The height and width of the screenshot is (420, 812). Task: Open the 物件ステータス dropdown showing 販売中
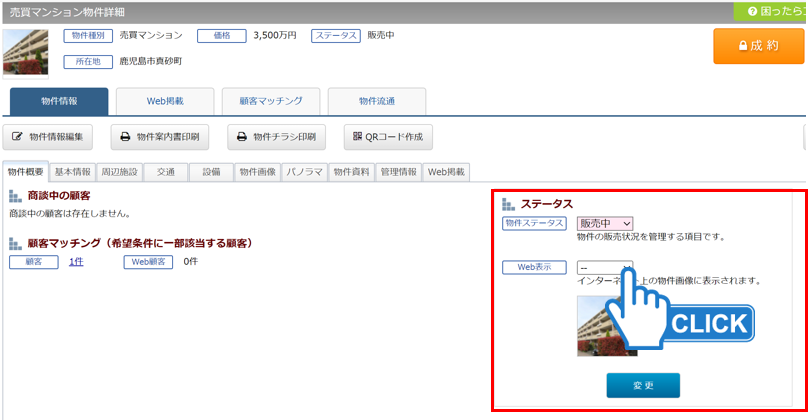(x=605, y=224)
